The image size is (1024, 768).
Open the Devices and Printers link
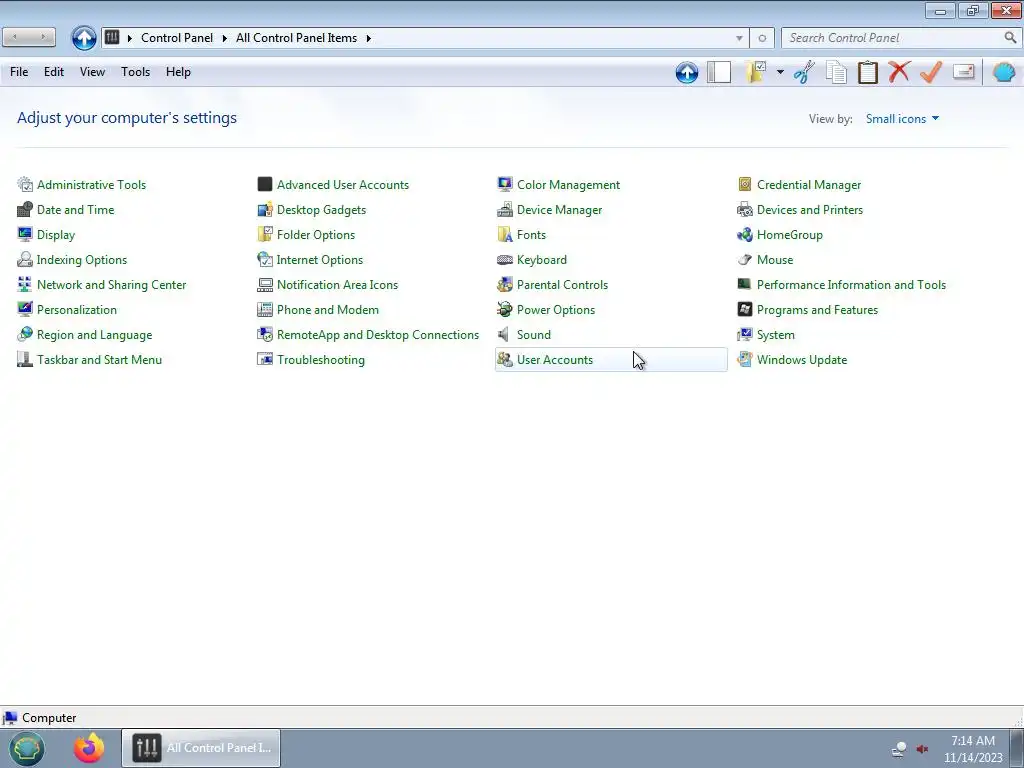click(x=810, y=210)
